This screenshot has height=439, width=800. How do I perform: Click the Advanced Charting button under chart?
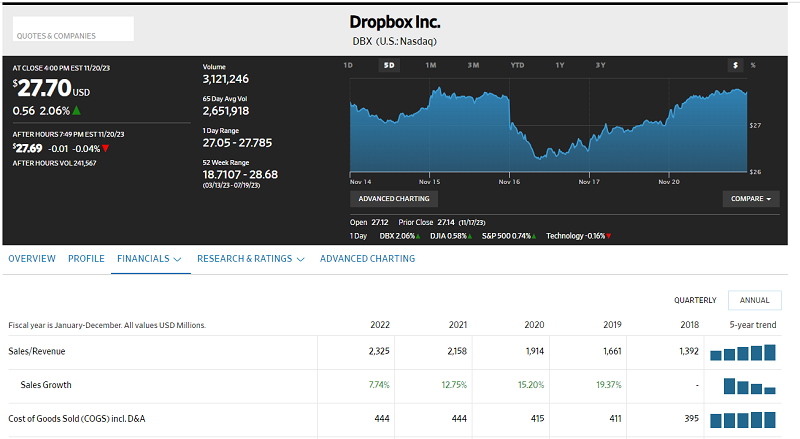coord(393,199)
